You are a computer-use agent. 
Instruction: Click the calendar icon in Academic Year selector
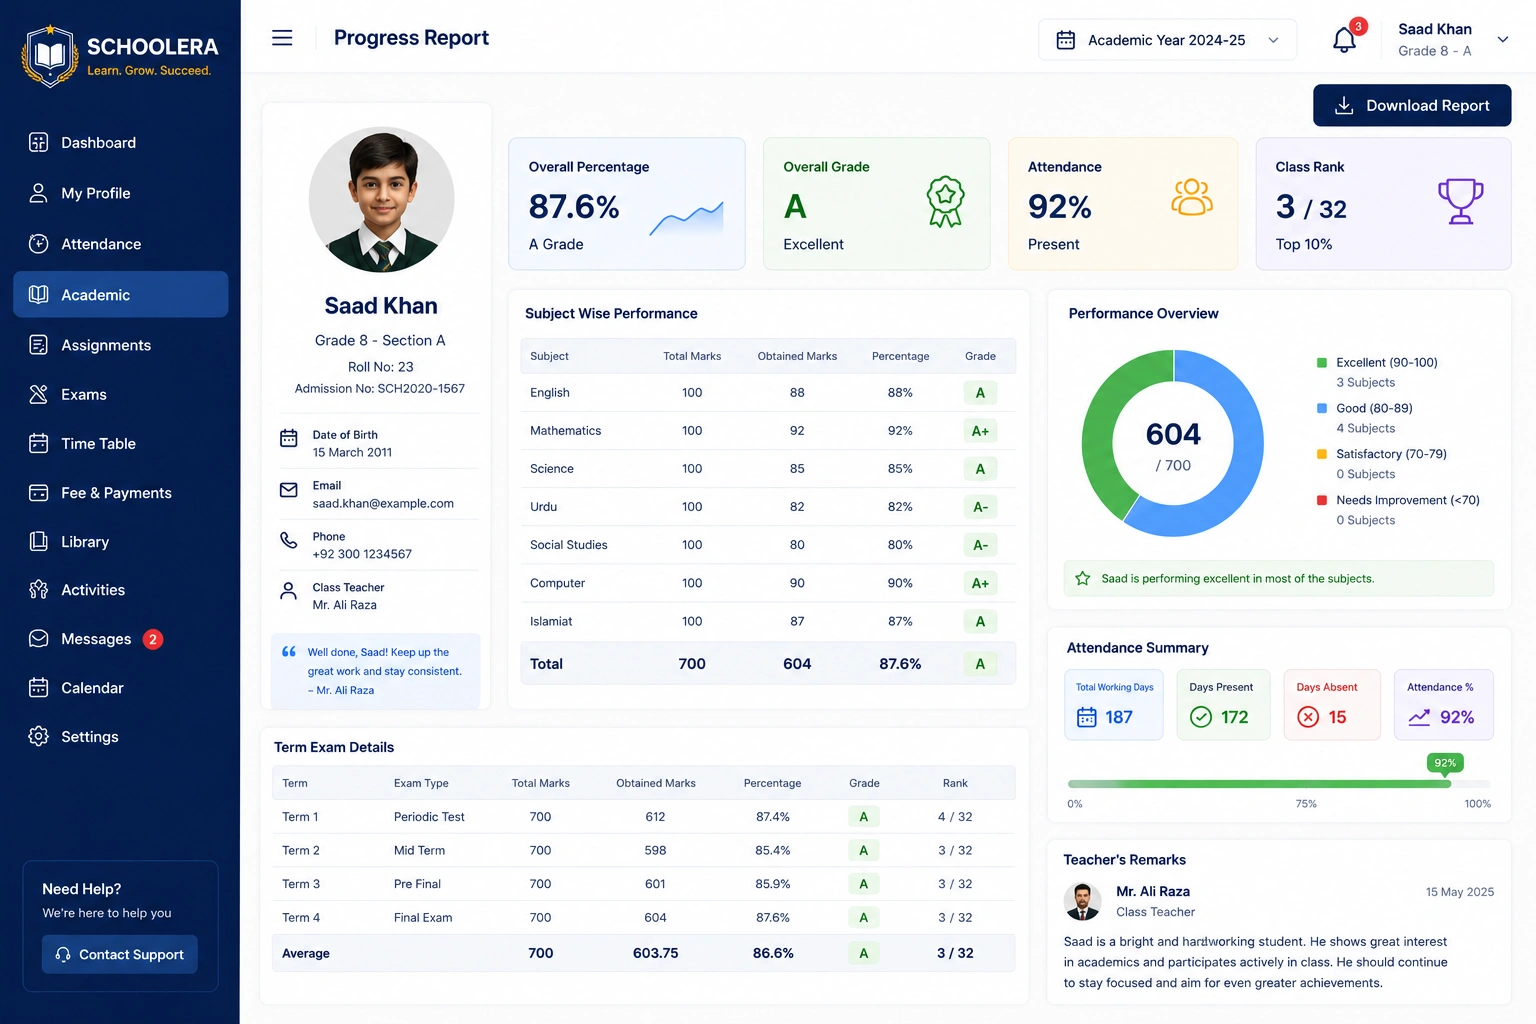coord(1066,40)
